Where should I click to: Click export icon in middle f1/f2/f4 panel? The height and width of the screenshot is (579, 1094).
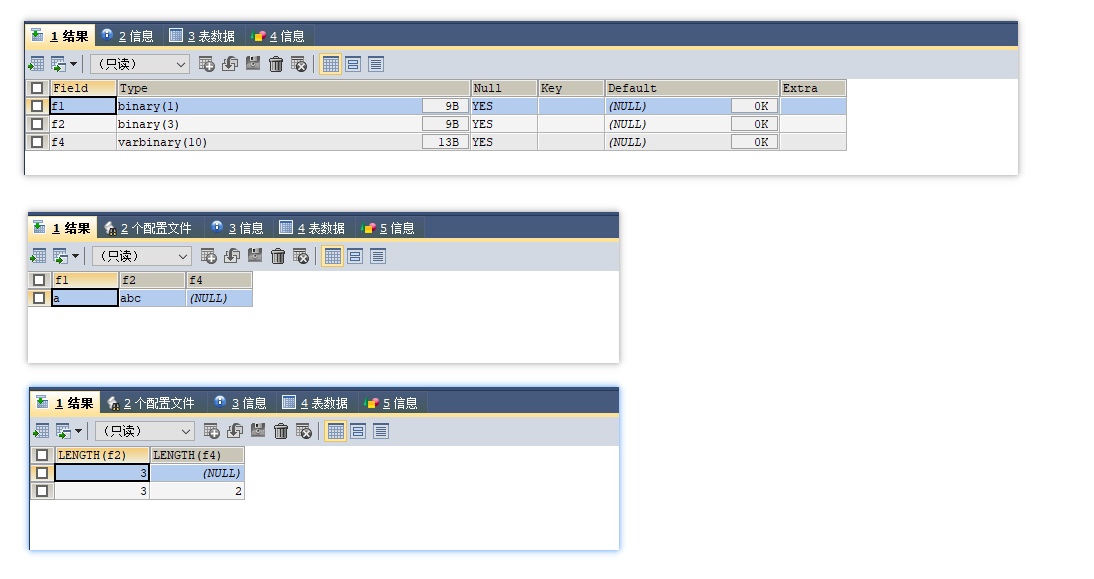(x=38, y=256)
